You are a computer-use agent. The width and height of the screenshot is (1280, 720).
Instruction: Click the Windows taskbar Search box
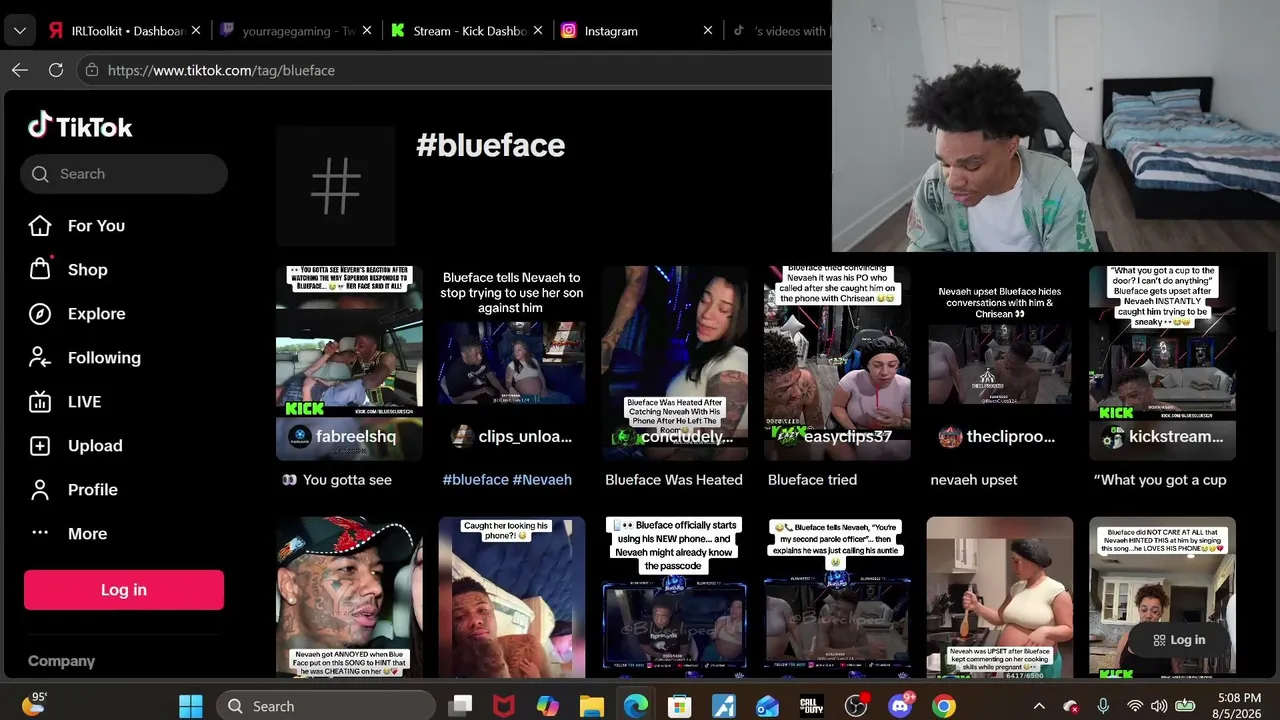[x=324, y=706]
